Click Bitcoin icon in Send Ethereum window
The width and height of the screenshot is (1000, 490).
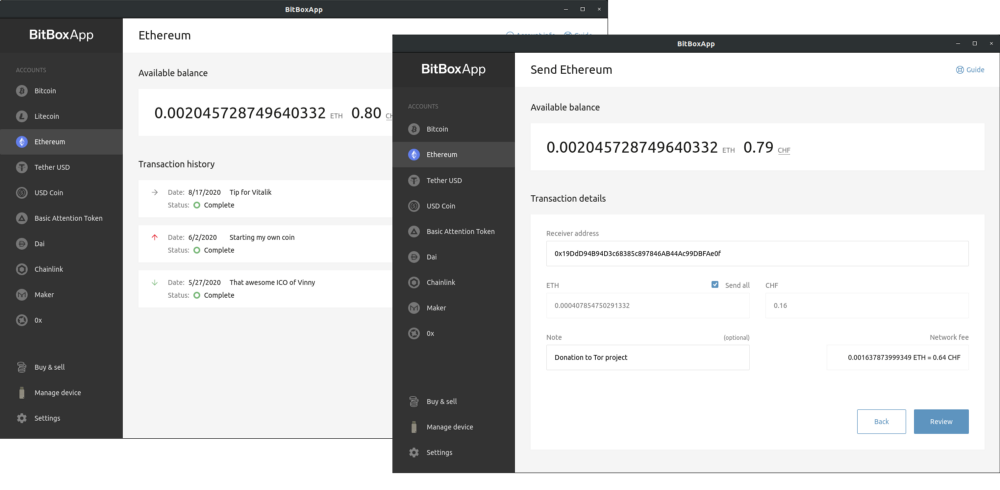tap(414, 129)
